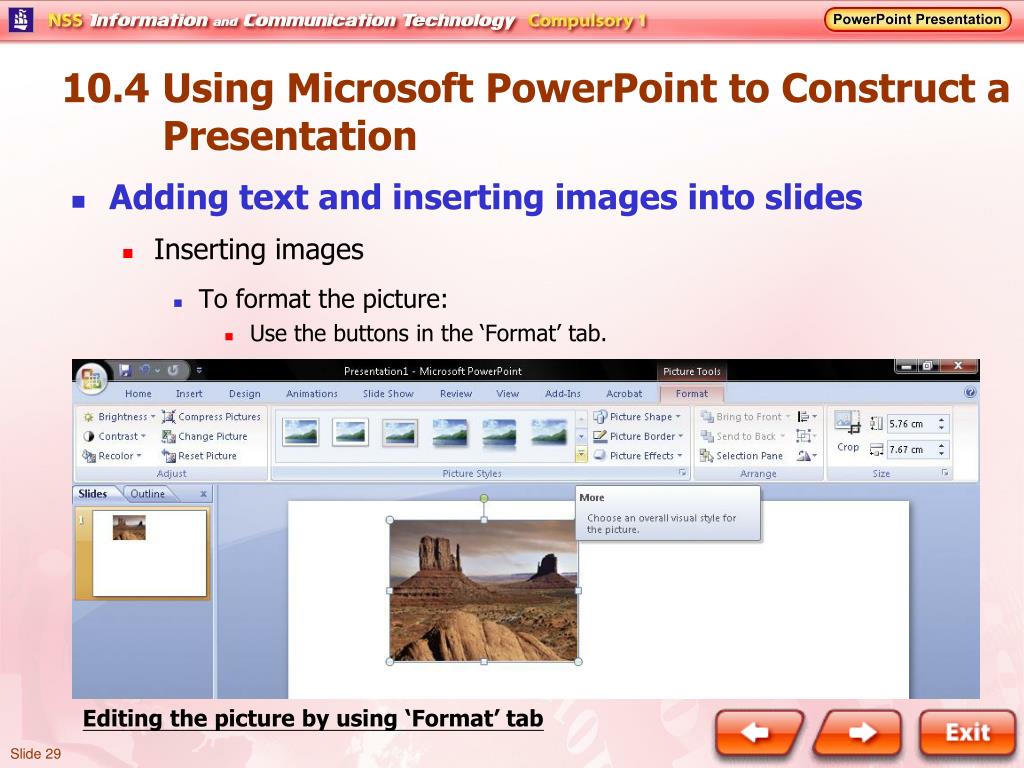Switch to the Slide Show ribbon tab
This screenshot has height=768, width=1024.
click(388, 394)
